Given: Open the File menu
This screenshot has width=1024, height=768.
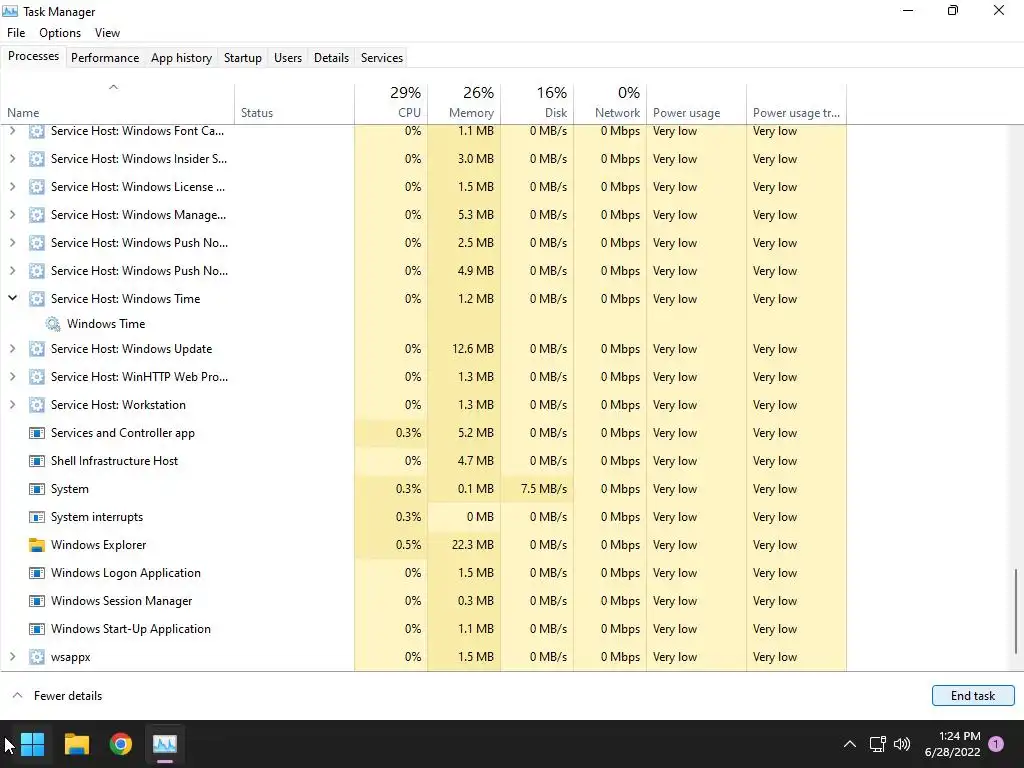Looking at the screenshot, I should pos(16,33).
